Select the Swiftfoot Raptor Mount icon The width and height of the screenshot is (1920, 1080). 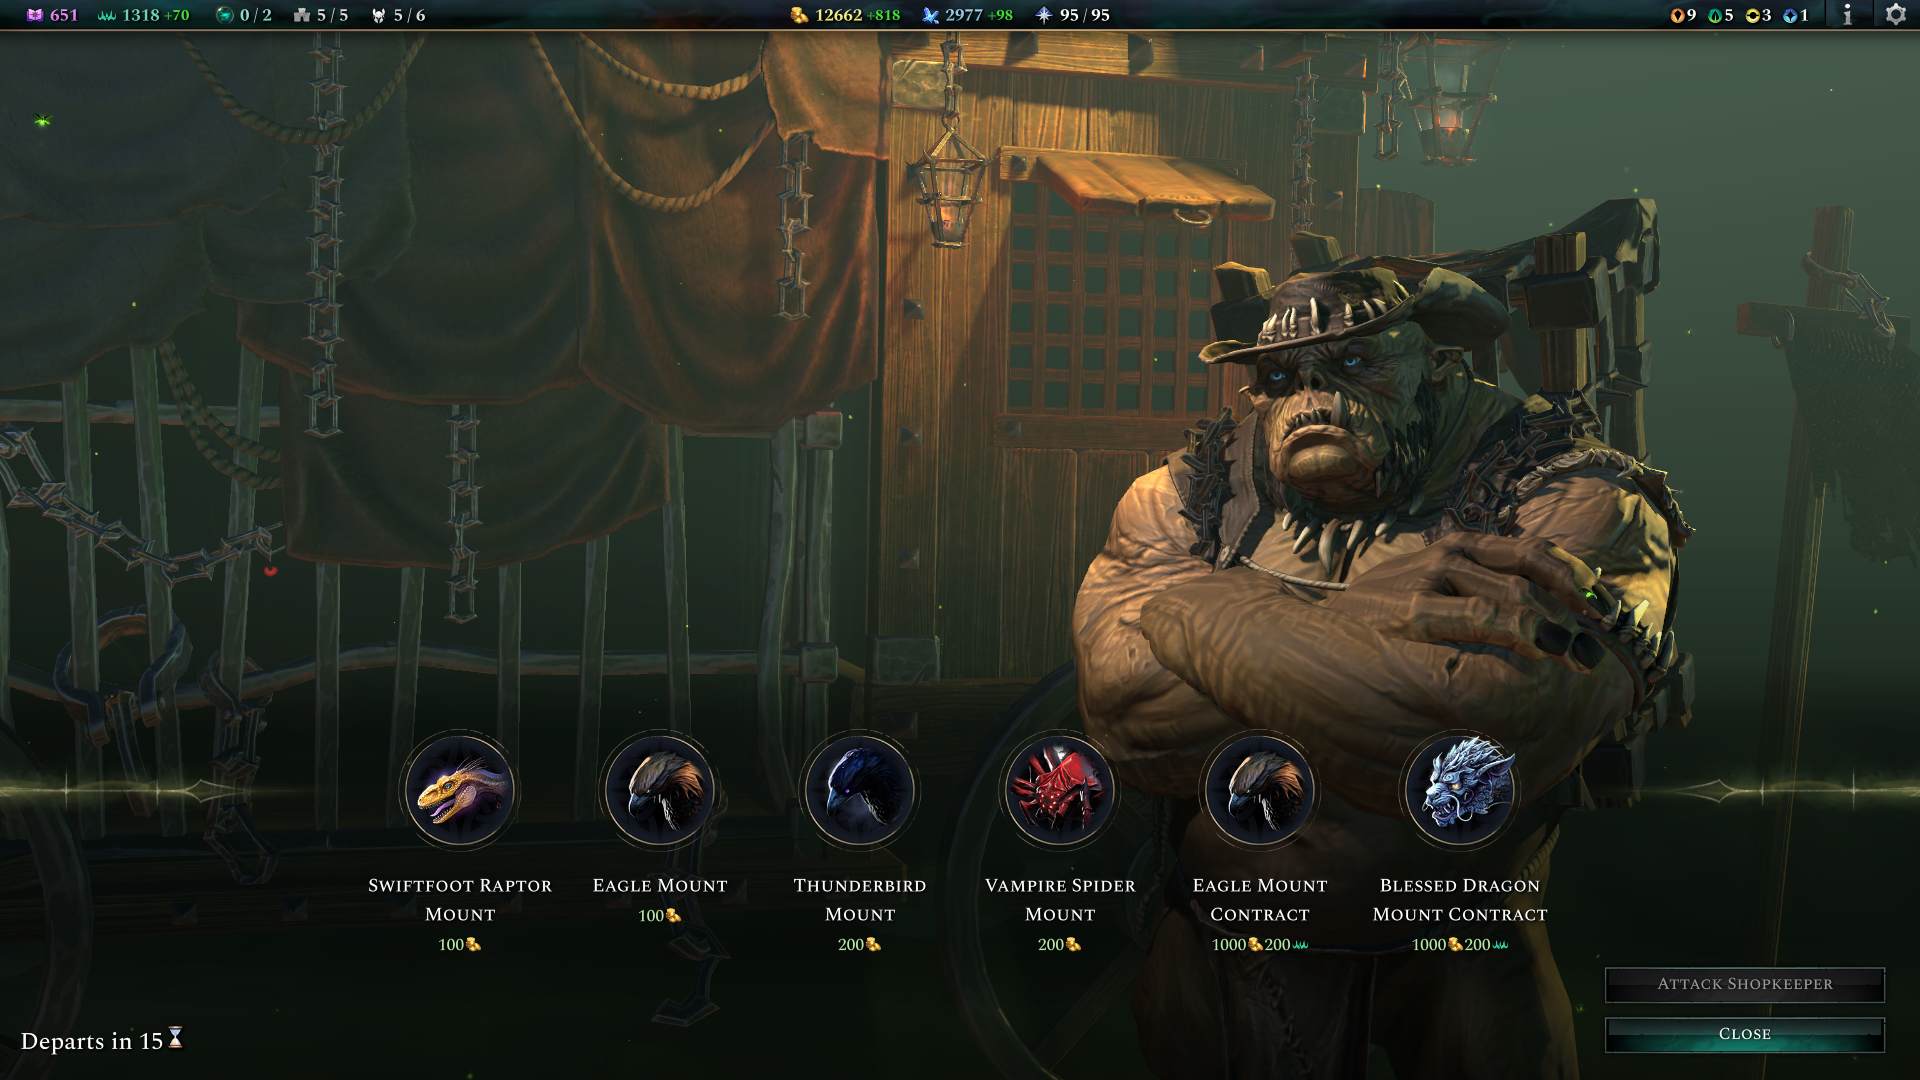460,790
